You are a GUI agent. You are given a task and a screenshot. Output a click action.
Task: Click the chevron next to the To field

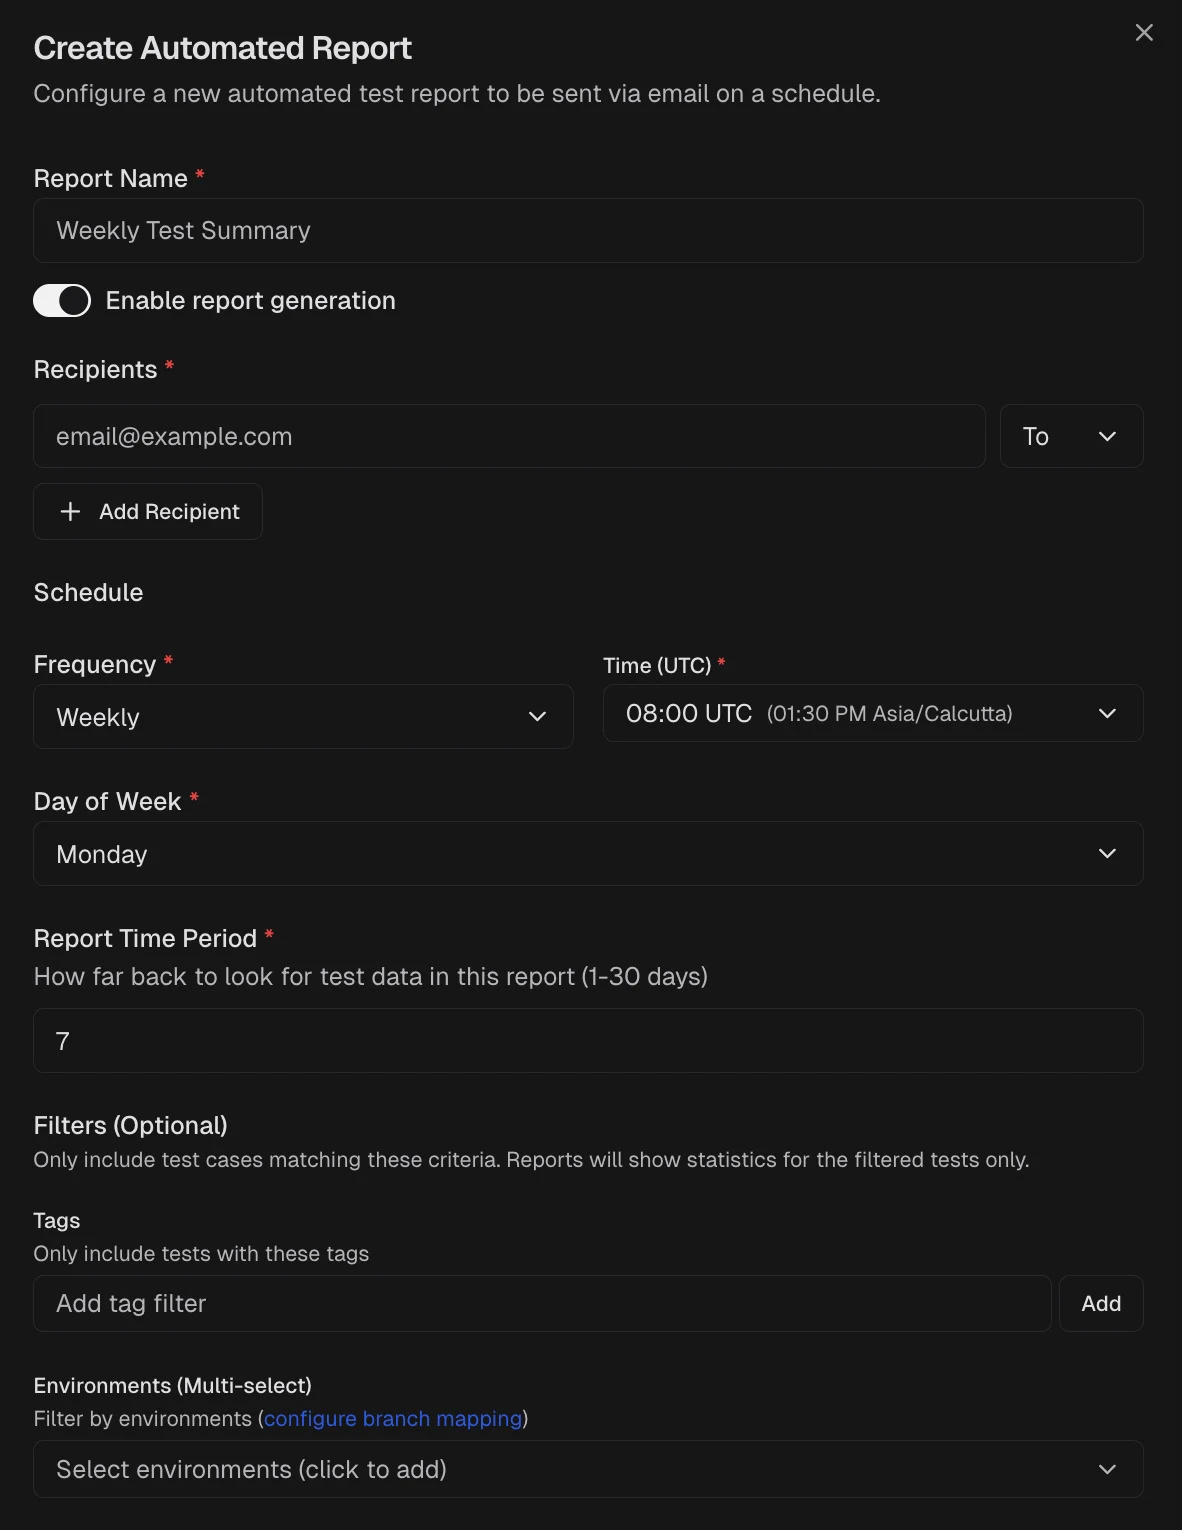coord(1107,436)
